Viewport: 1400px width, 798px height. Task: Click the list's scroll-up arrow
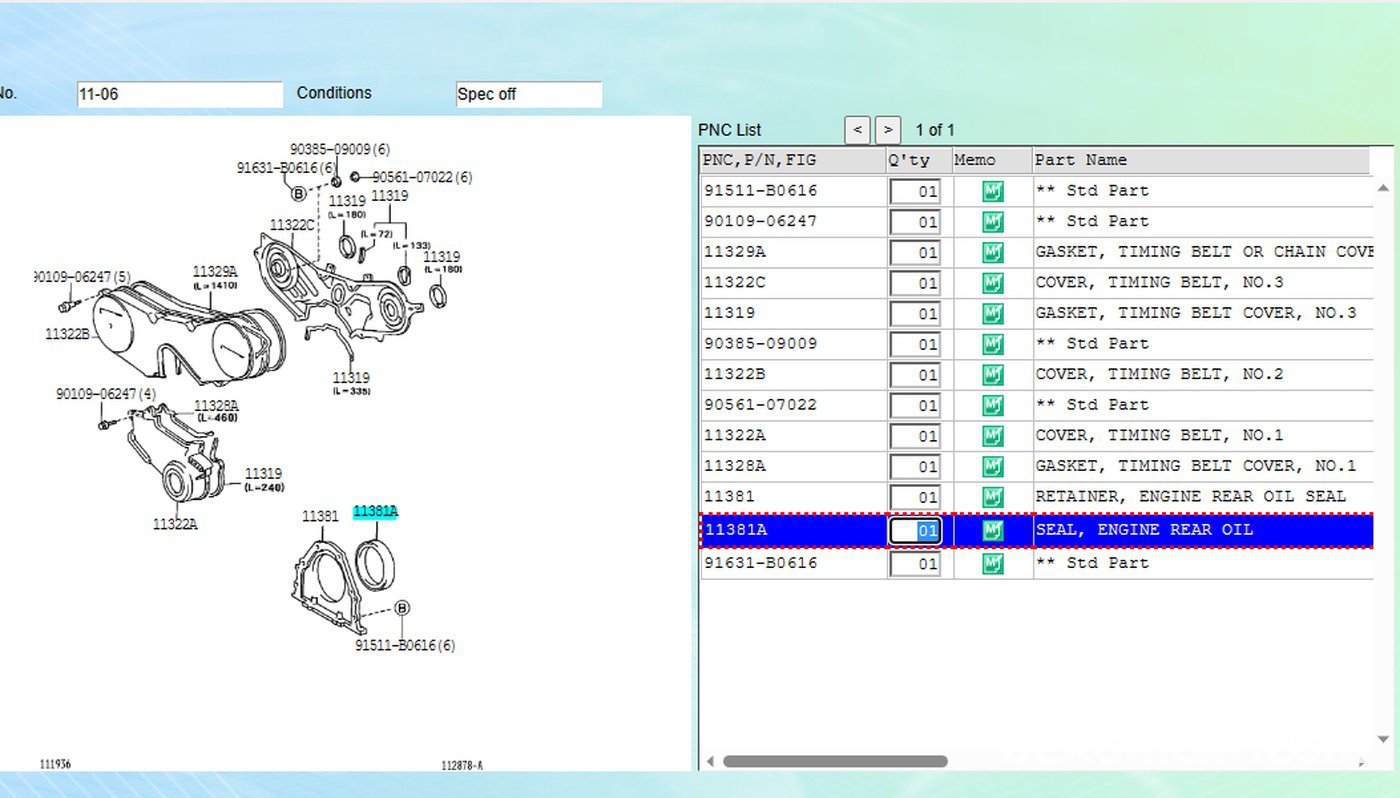(x=1384, y=188)
